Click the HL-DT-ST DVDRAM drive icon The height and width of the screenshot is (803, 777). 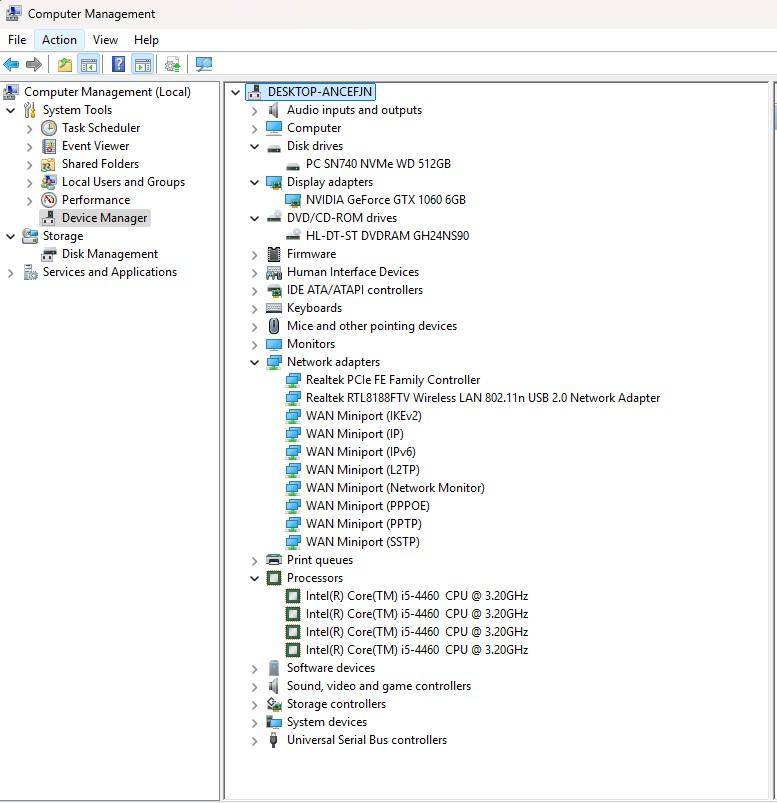(293, 236)
